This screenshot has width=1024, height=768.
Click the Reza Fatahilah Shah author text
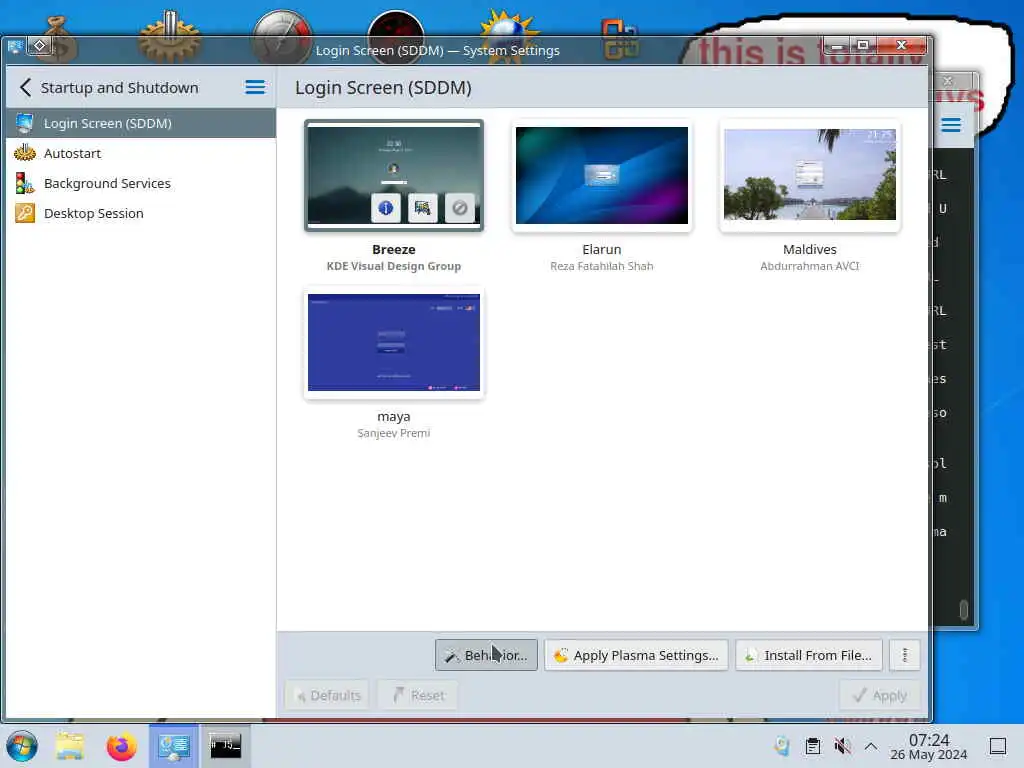pos(601,266)
